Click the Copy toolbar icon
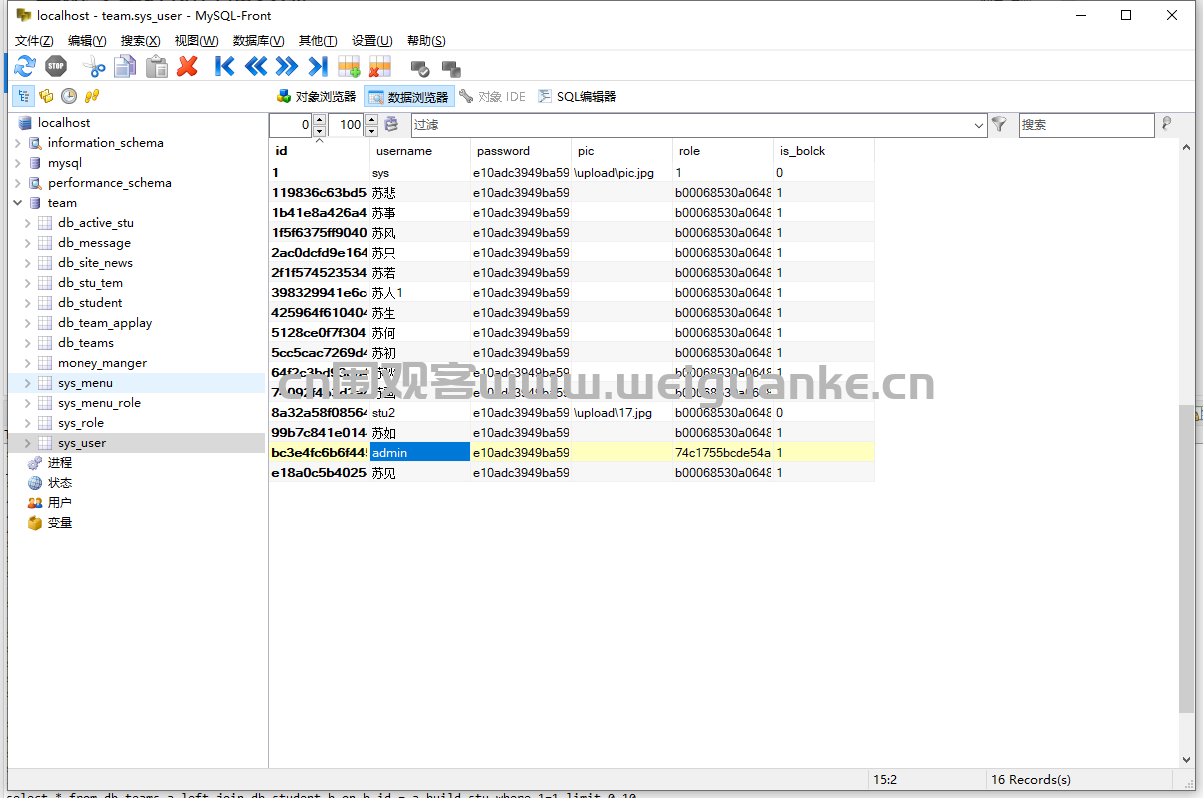The width and height of the screenshot is (1203, 798). pyautogui.click(x=125, y=67)
